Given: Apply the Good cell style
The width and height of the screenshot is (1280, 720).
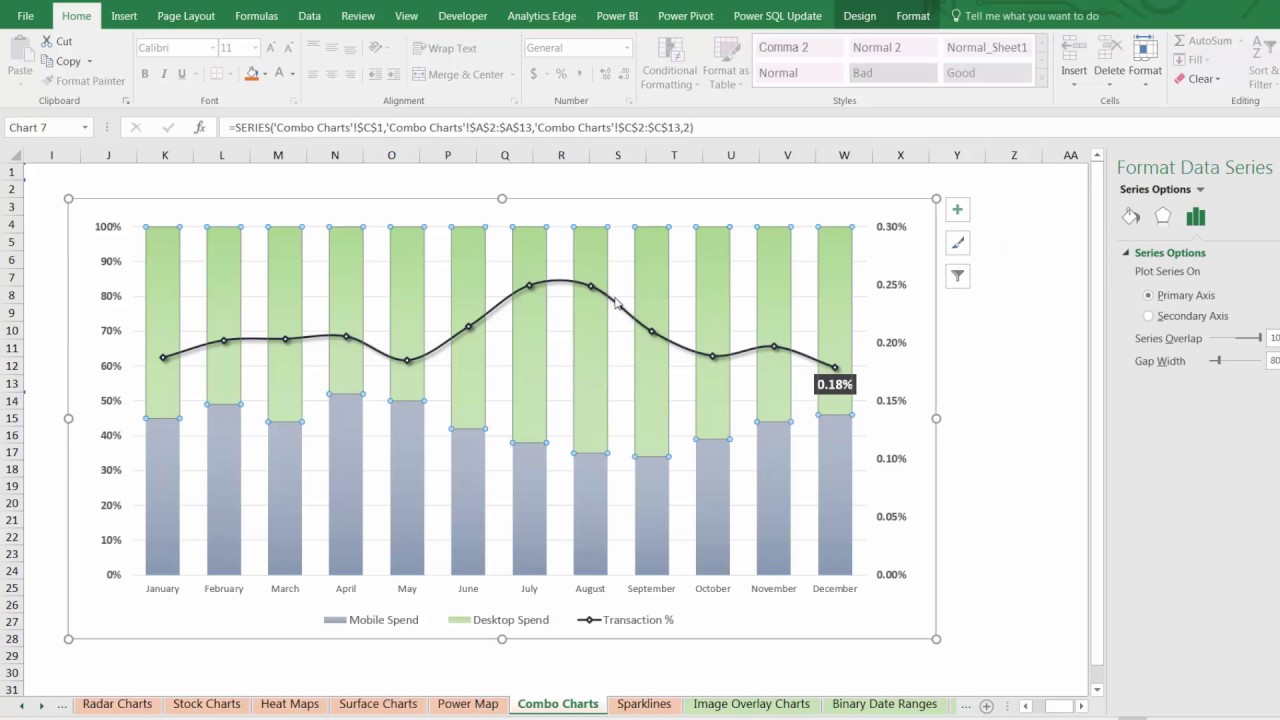Looking at the screenshot, I should 986,73.
